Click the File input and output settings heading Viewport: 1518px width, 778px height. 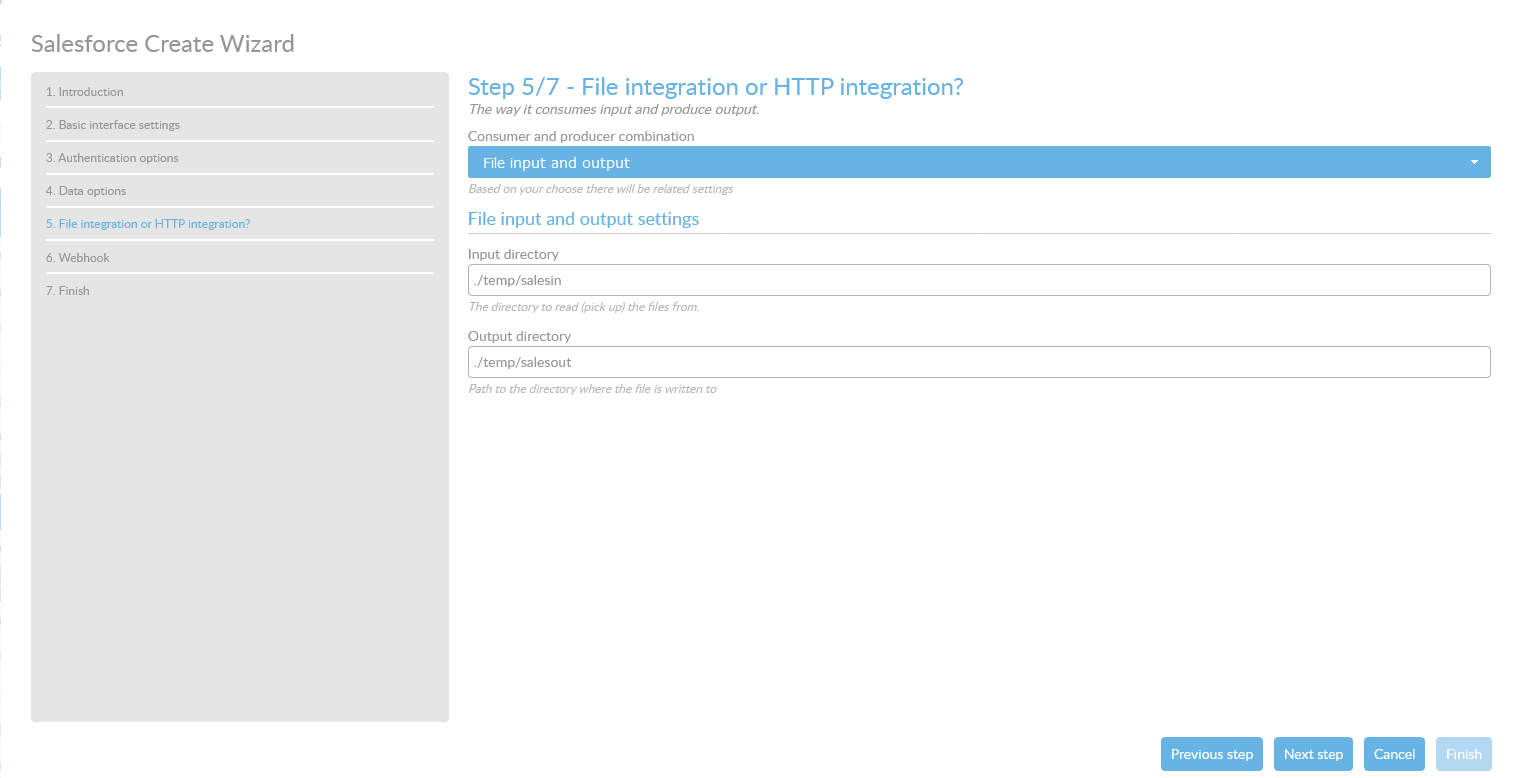point(583,218)
